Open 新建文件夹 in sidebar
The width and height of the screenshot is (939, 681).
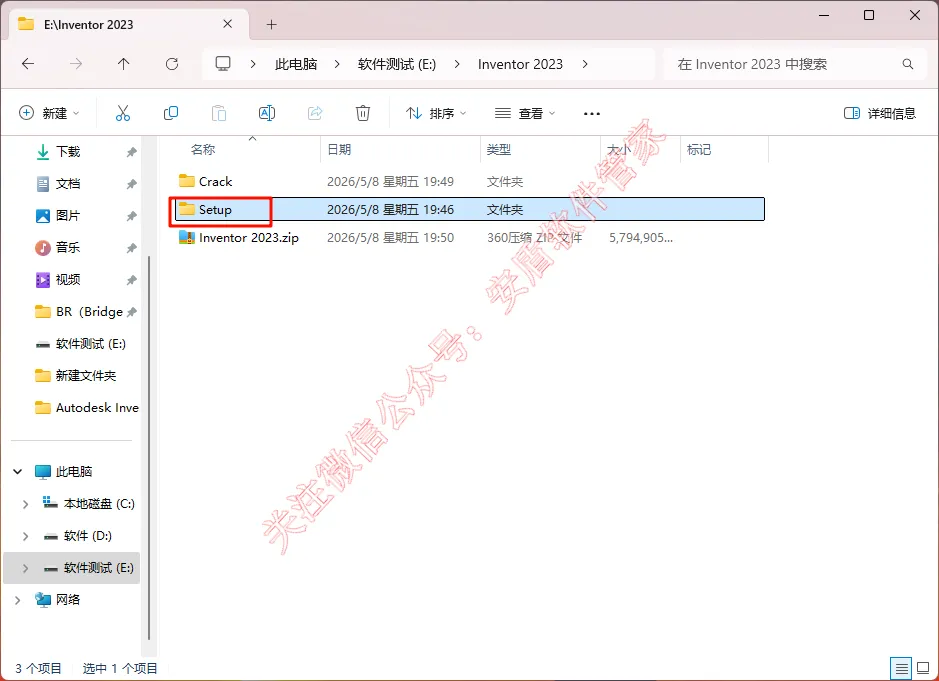coord(76,376)
